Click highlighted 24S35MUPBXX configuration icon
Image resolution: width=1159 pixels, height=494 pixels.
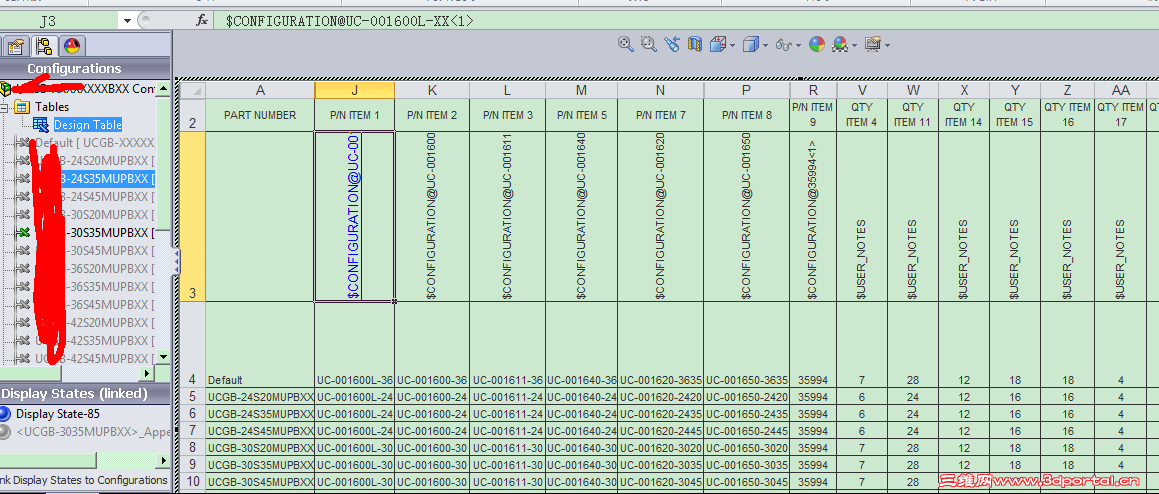(24, 179)
